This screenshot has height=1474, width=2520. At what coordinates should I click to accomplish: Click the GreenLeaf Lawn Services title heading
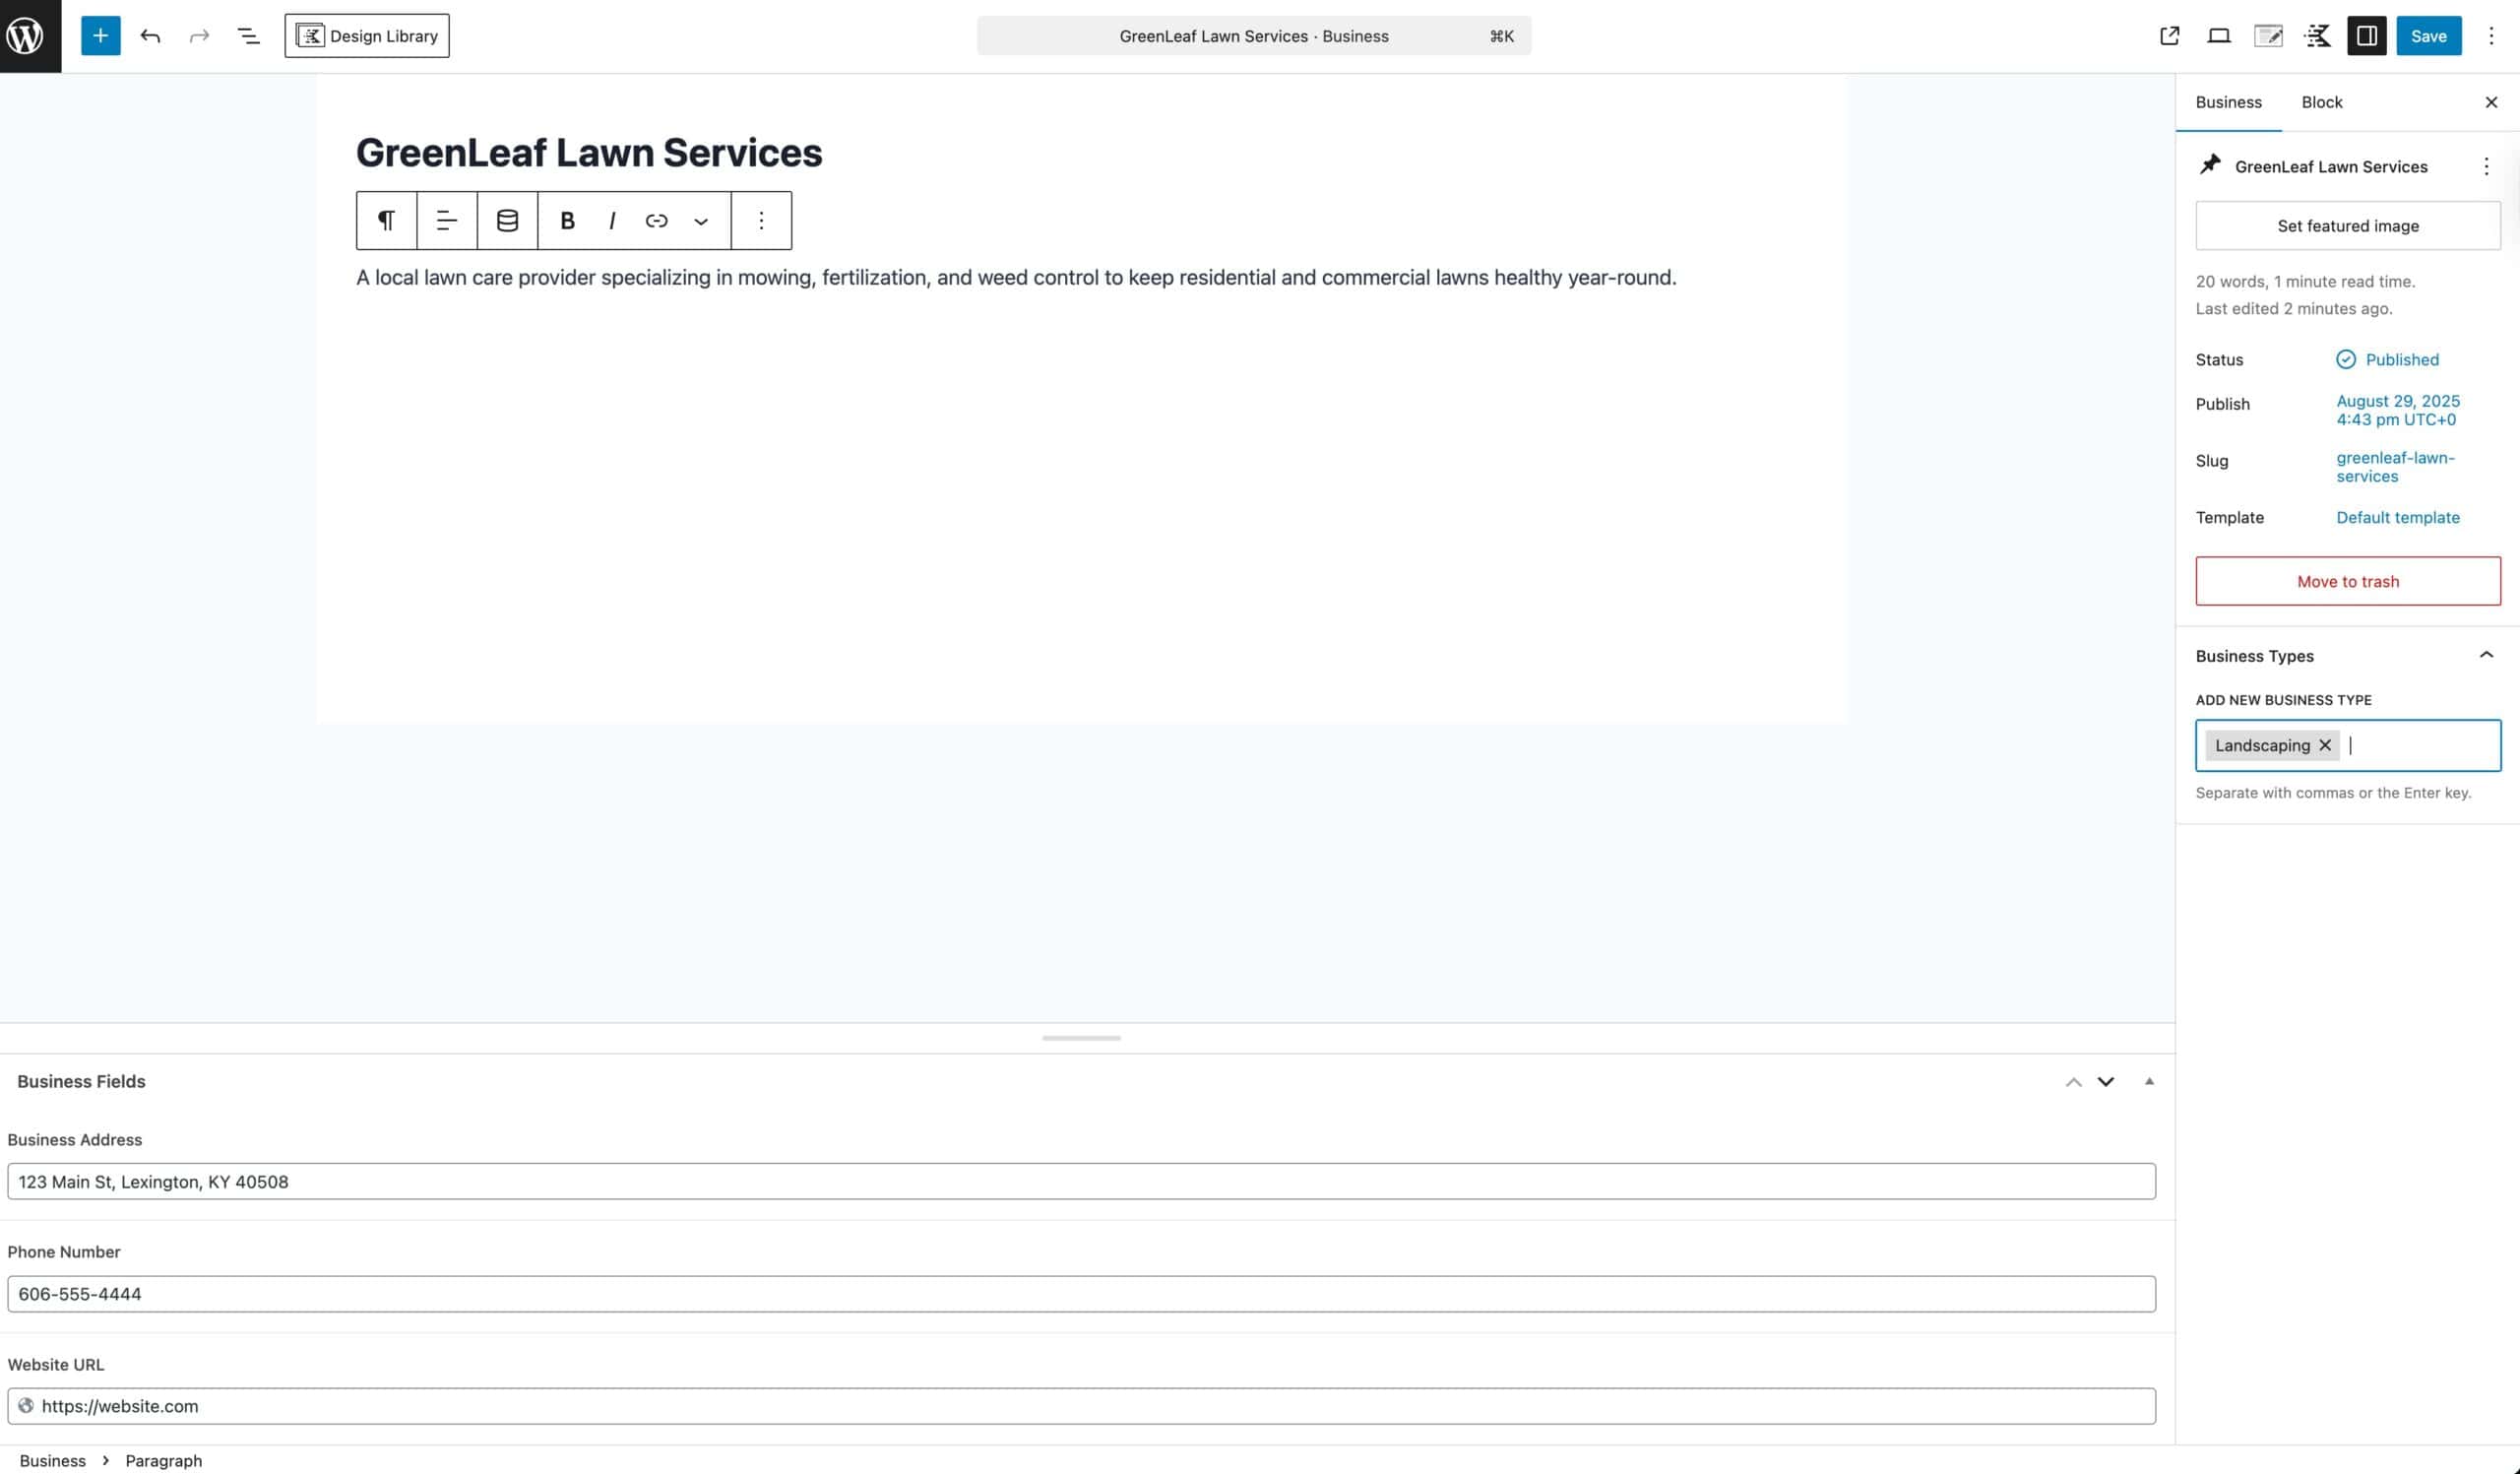589,152
